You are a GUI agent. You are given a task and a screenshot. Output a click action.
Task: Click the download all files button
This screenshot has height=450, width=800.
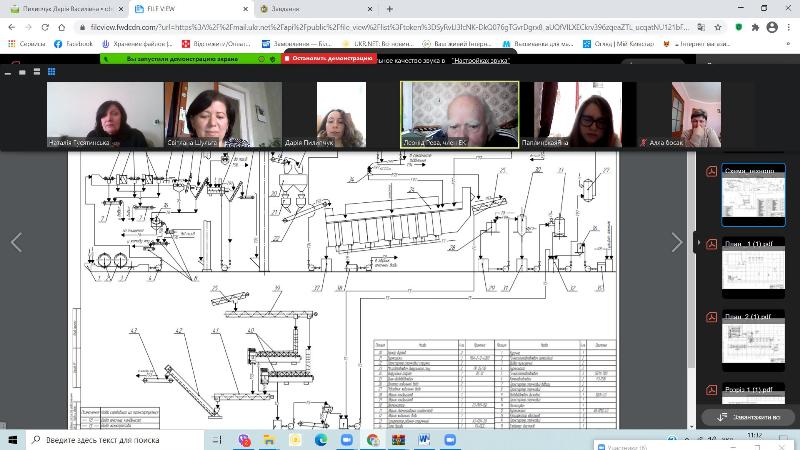[748, 417]
